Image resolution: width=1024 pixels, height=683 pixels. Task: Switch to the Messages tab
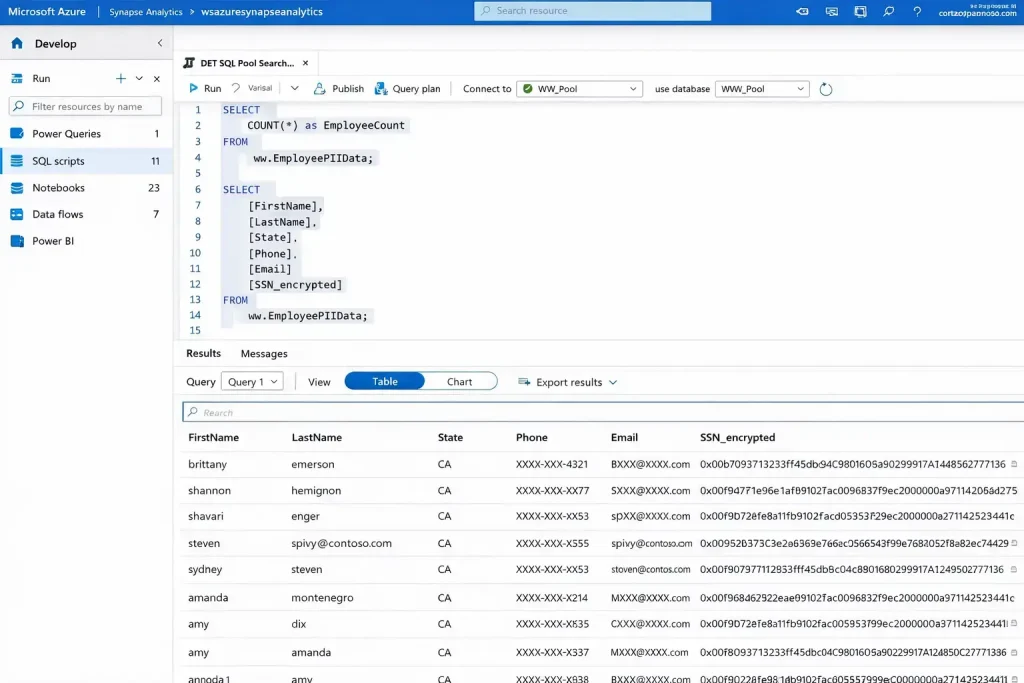pos(263,353)
